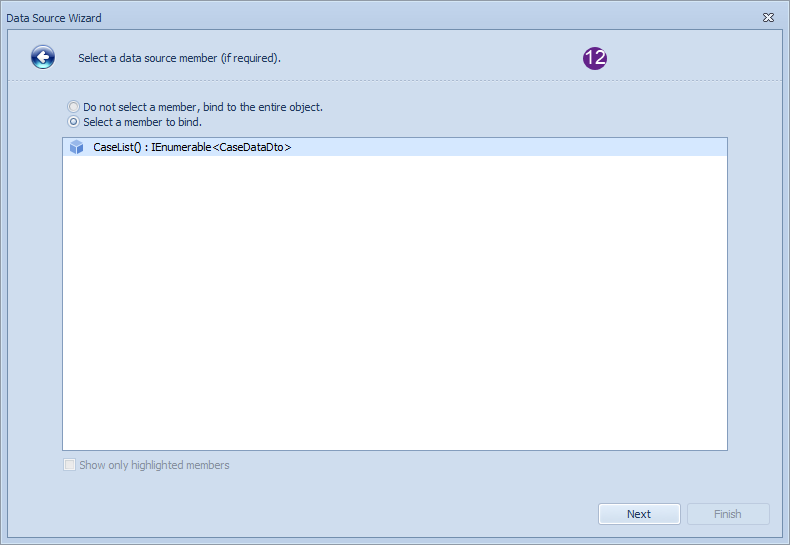This screenshot has width=790, height=545.
Task: Click empty white area of the member list
Action: pyautogui.click(x=394, y=302)
